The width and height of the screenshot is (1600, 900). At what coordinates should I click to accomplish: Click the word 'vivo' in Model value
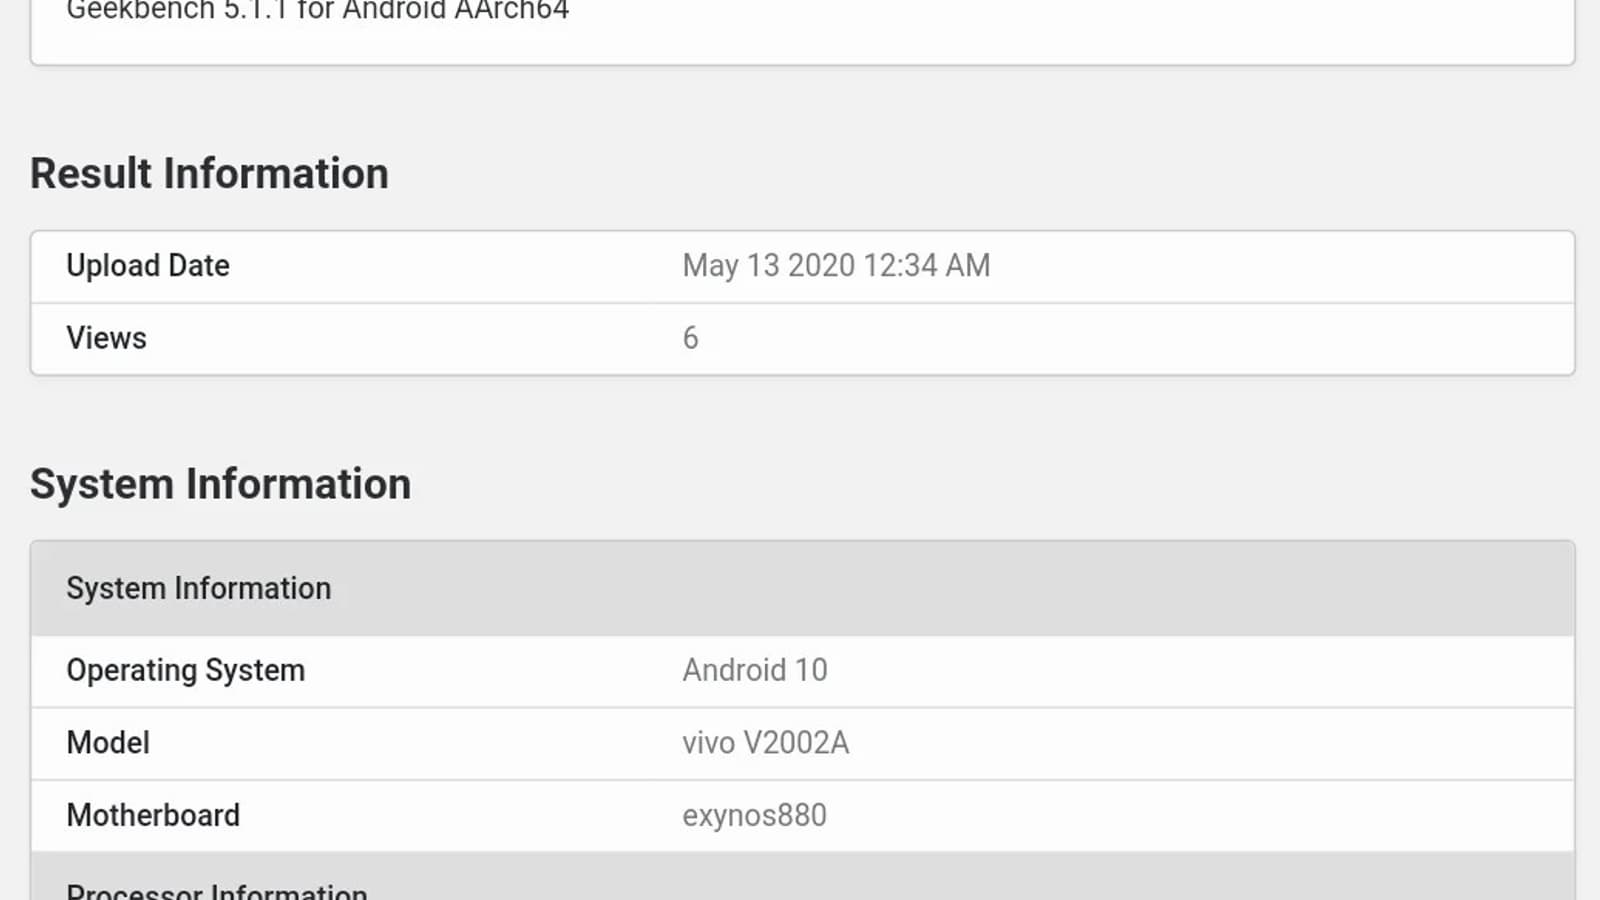708,743
